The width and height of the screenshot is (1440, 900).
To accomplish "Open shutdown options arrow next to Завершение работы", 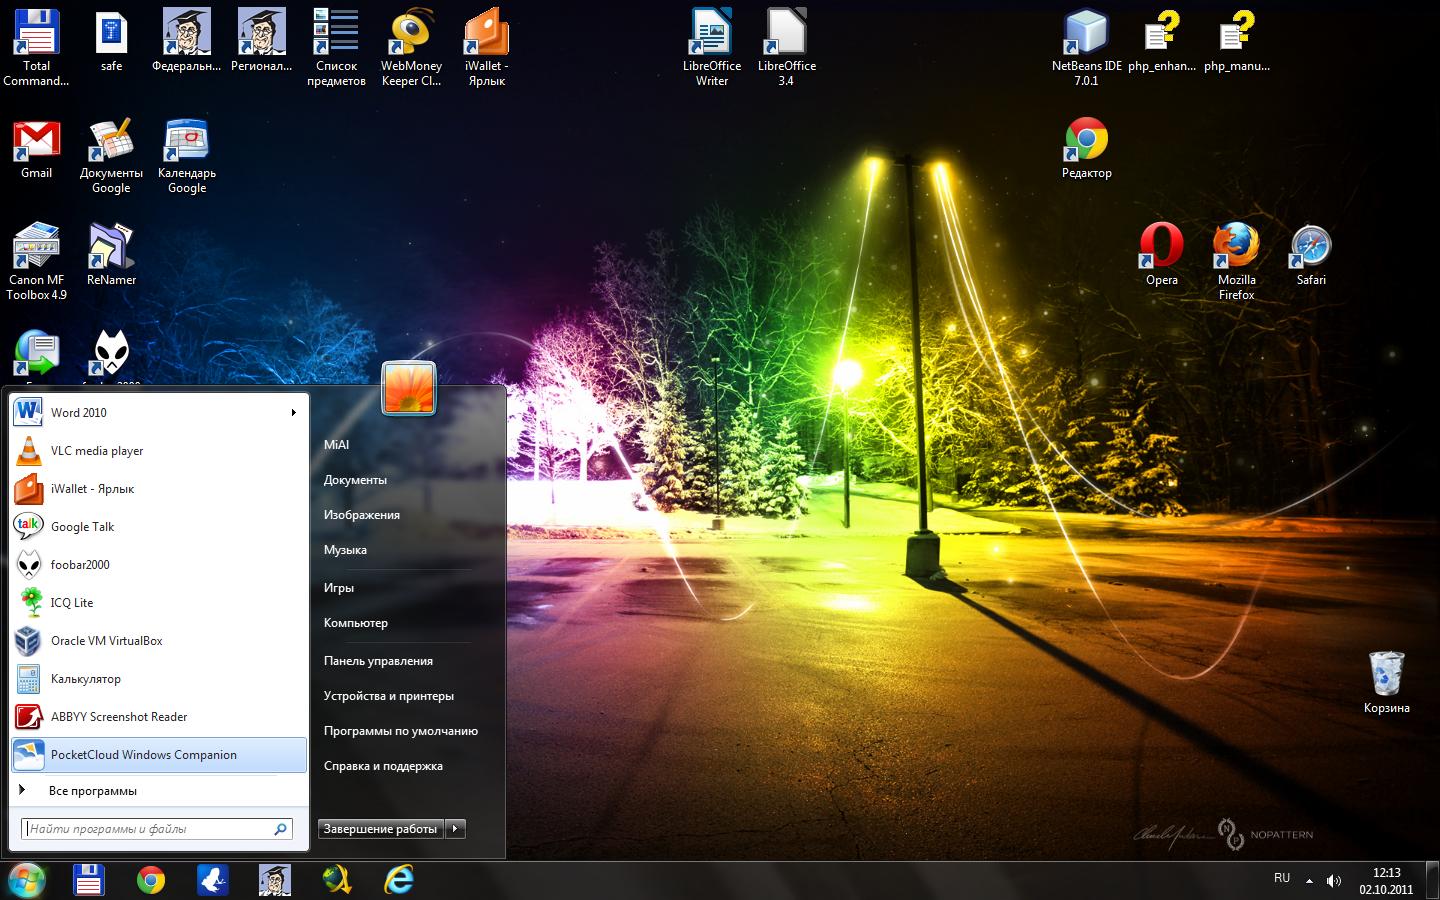I will click(455, 828).
